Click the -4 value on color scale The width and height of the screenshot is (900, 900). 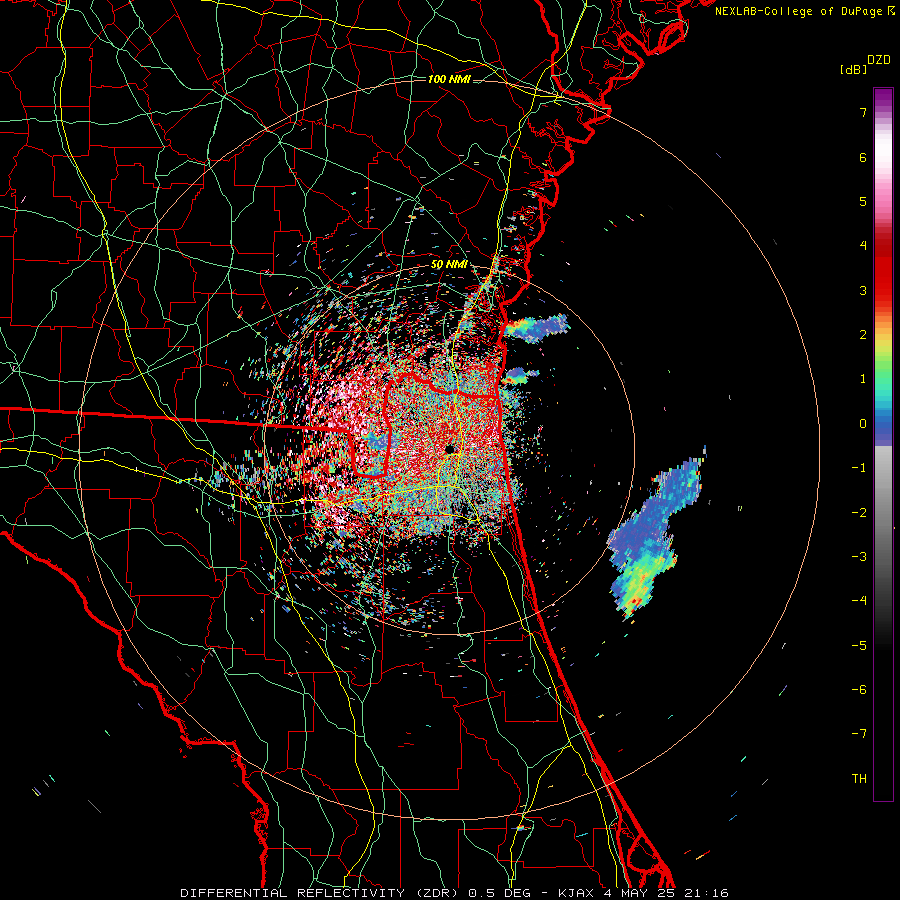[859, 601]
